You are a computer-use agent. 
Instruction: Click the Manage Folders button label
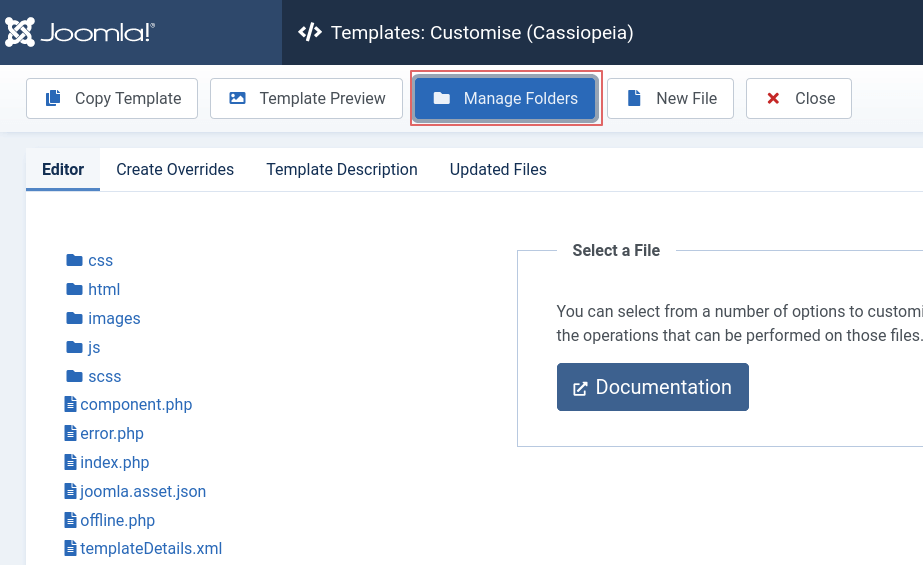(520, 98)
